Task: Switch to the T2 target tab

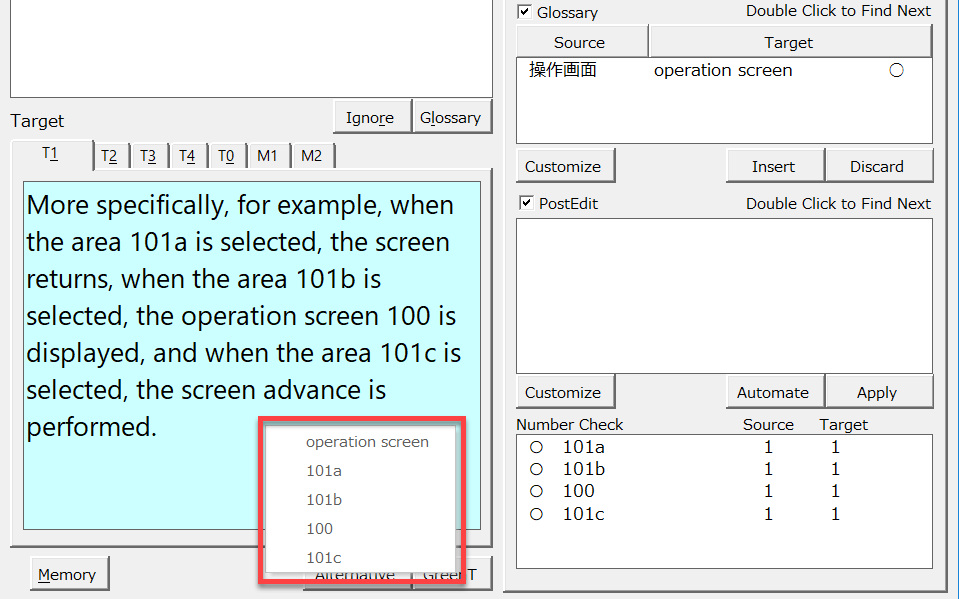Action: coord(109,156)
